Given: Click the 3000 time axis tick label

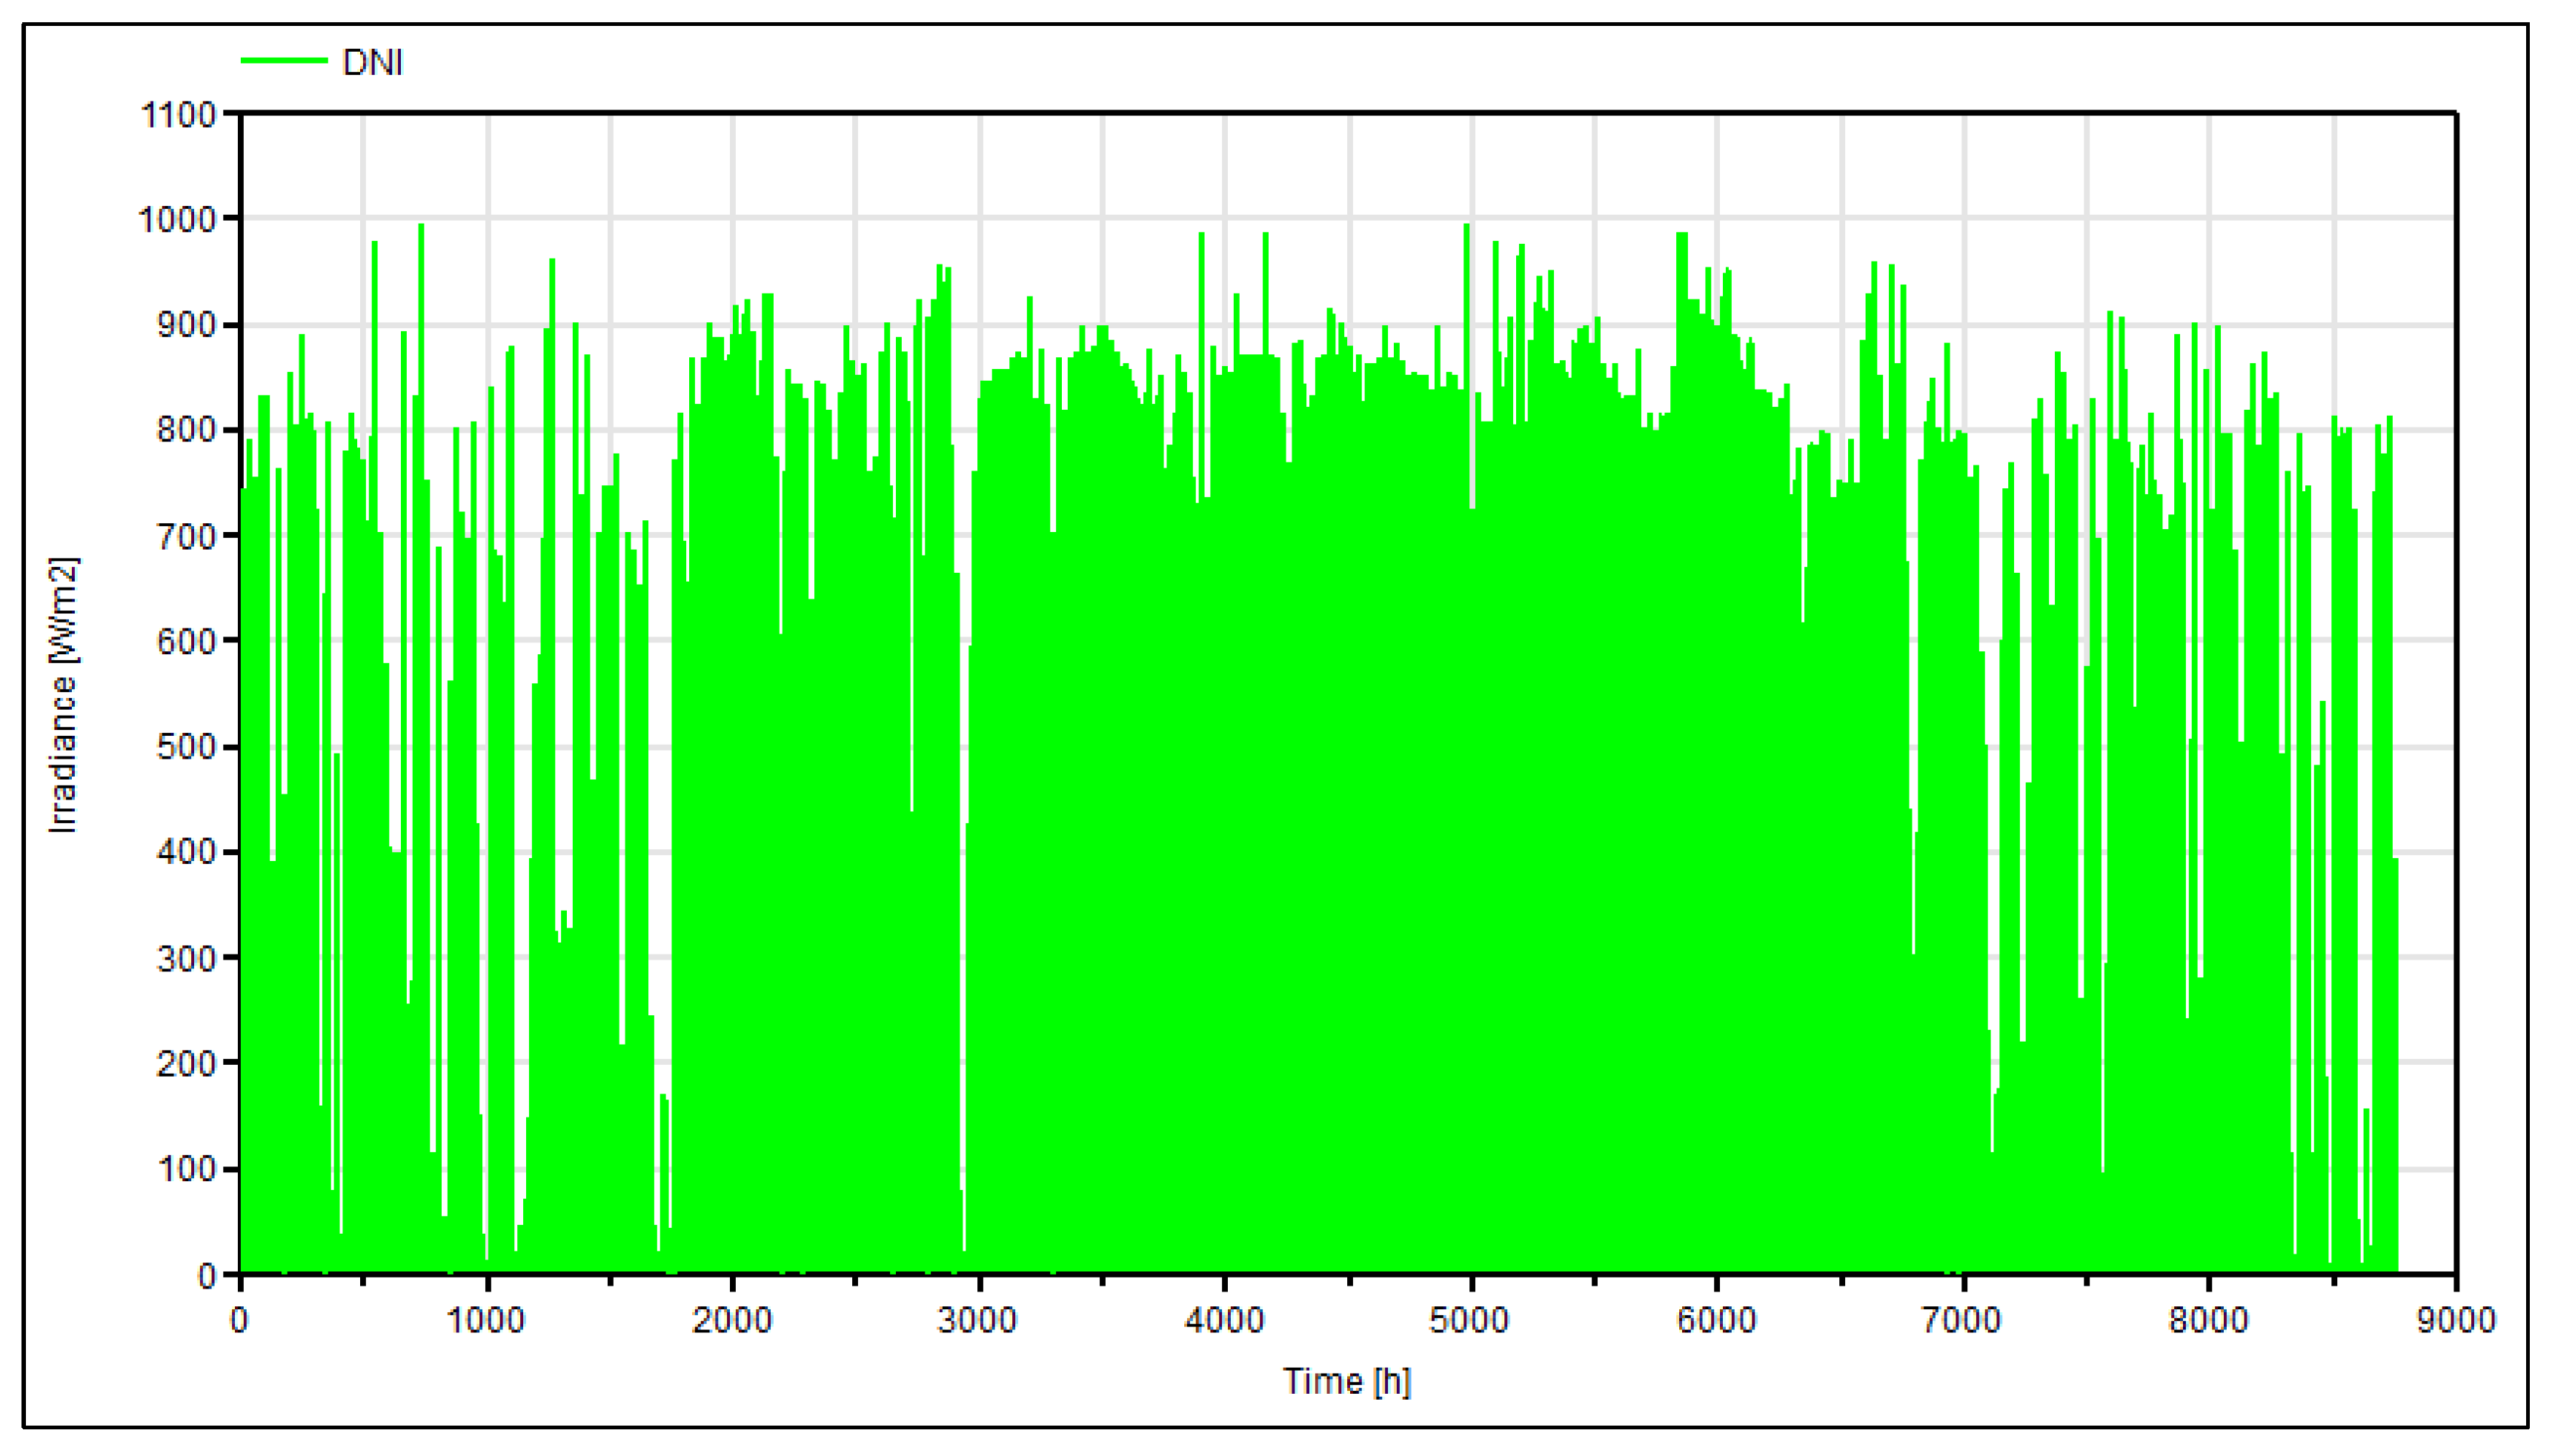Looking at the screenshot, I should point(977,1320).
